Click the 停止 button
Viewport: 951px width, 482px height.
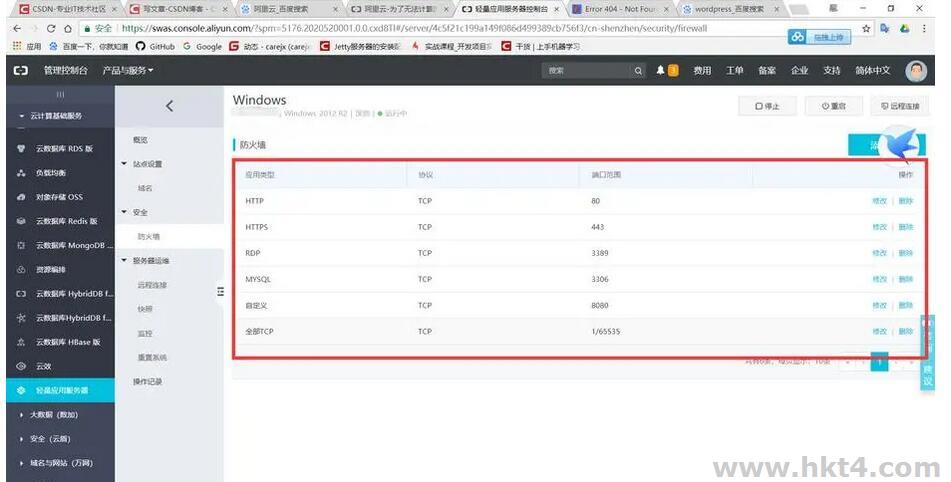(x=767, y=106)
